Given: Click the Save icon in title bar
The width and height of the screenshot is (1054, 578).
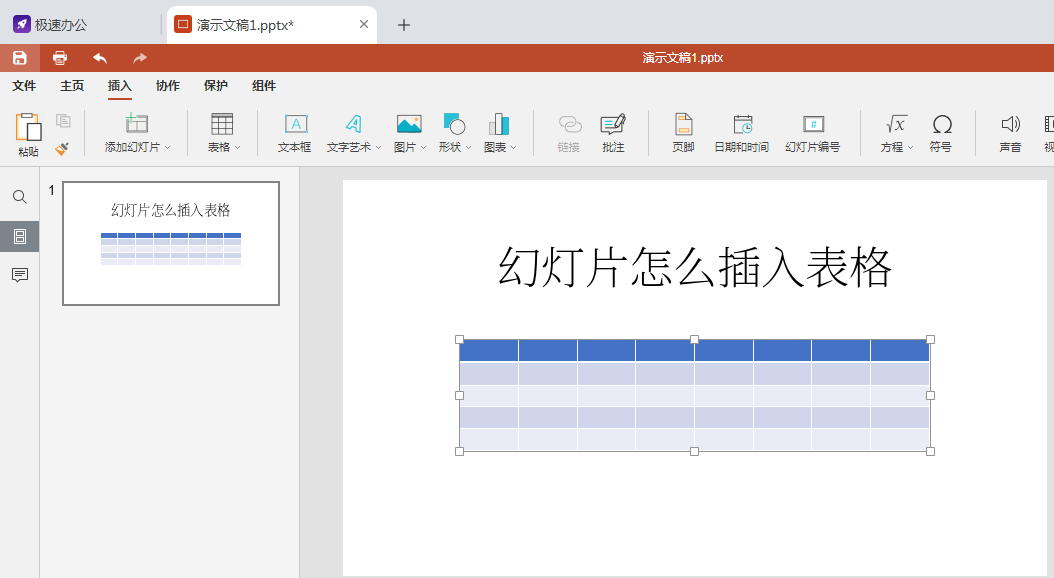Looking at the screenshot, I should 19,58.
